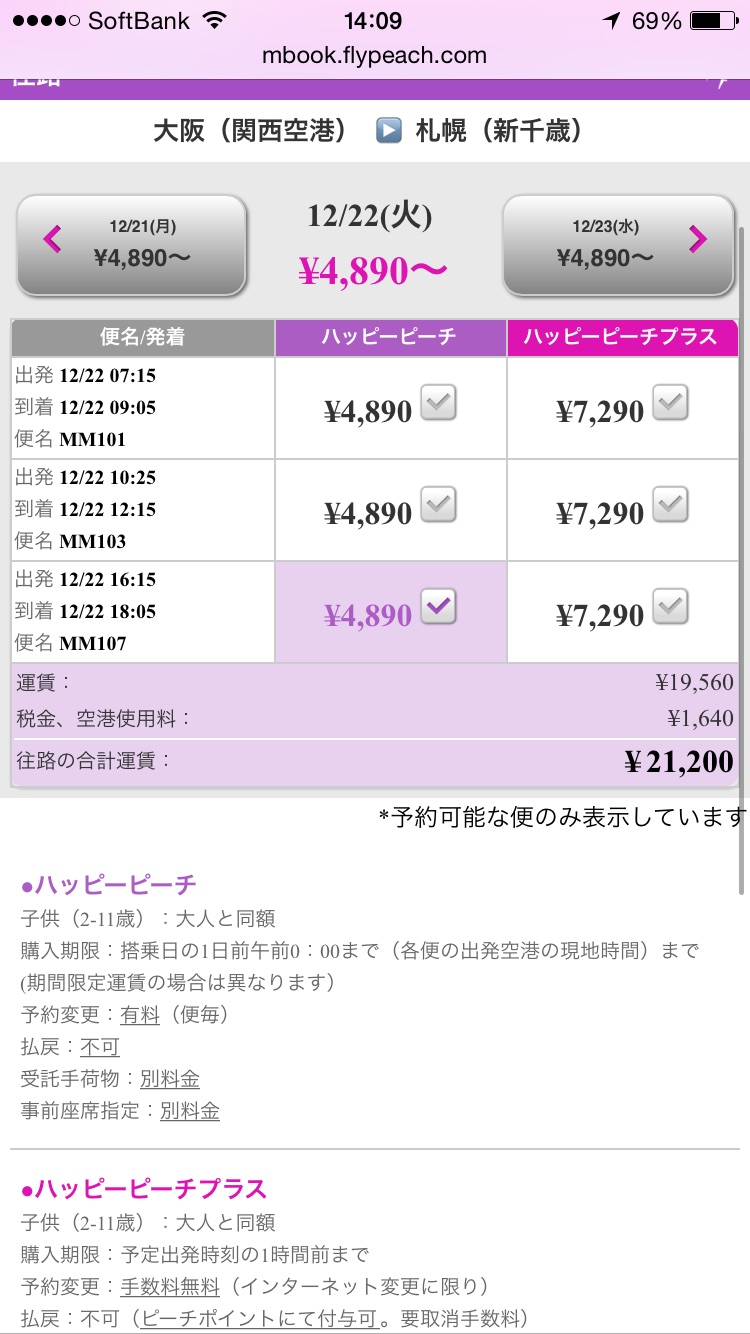Select Happy Peach Plus fare for MM101
Viewport: 750px width, 1334px height.
[x=670, y=403]
